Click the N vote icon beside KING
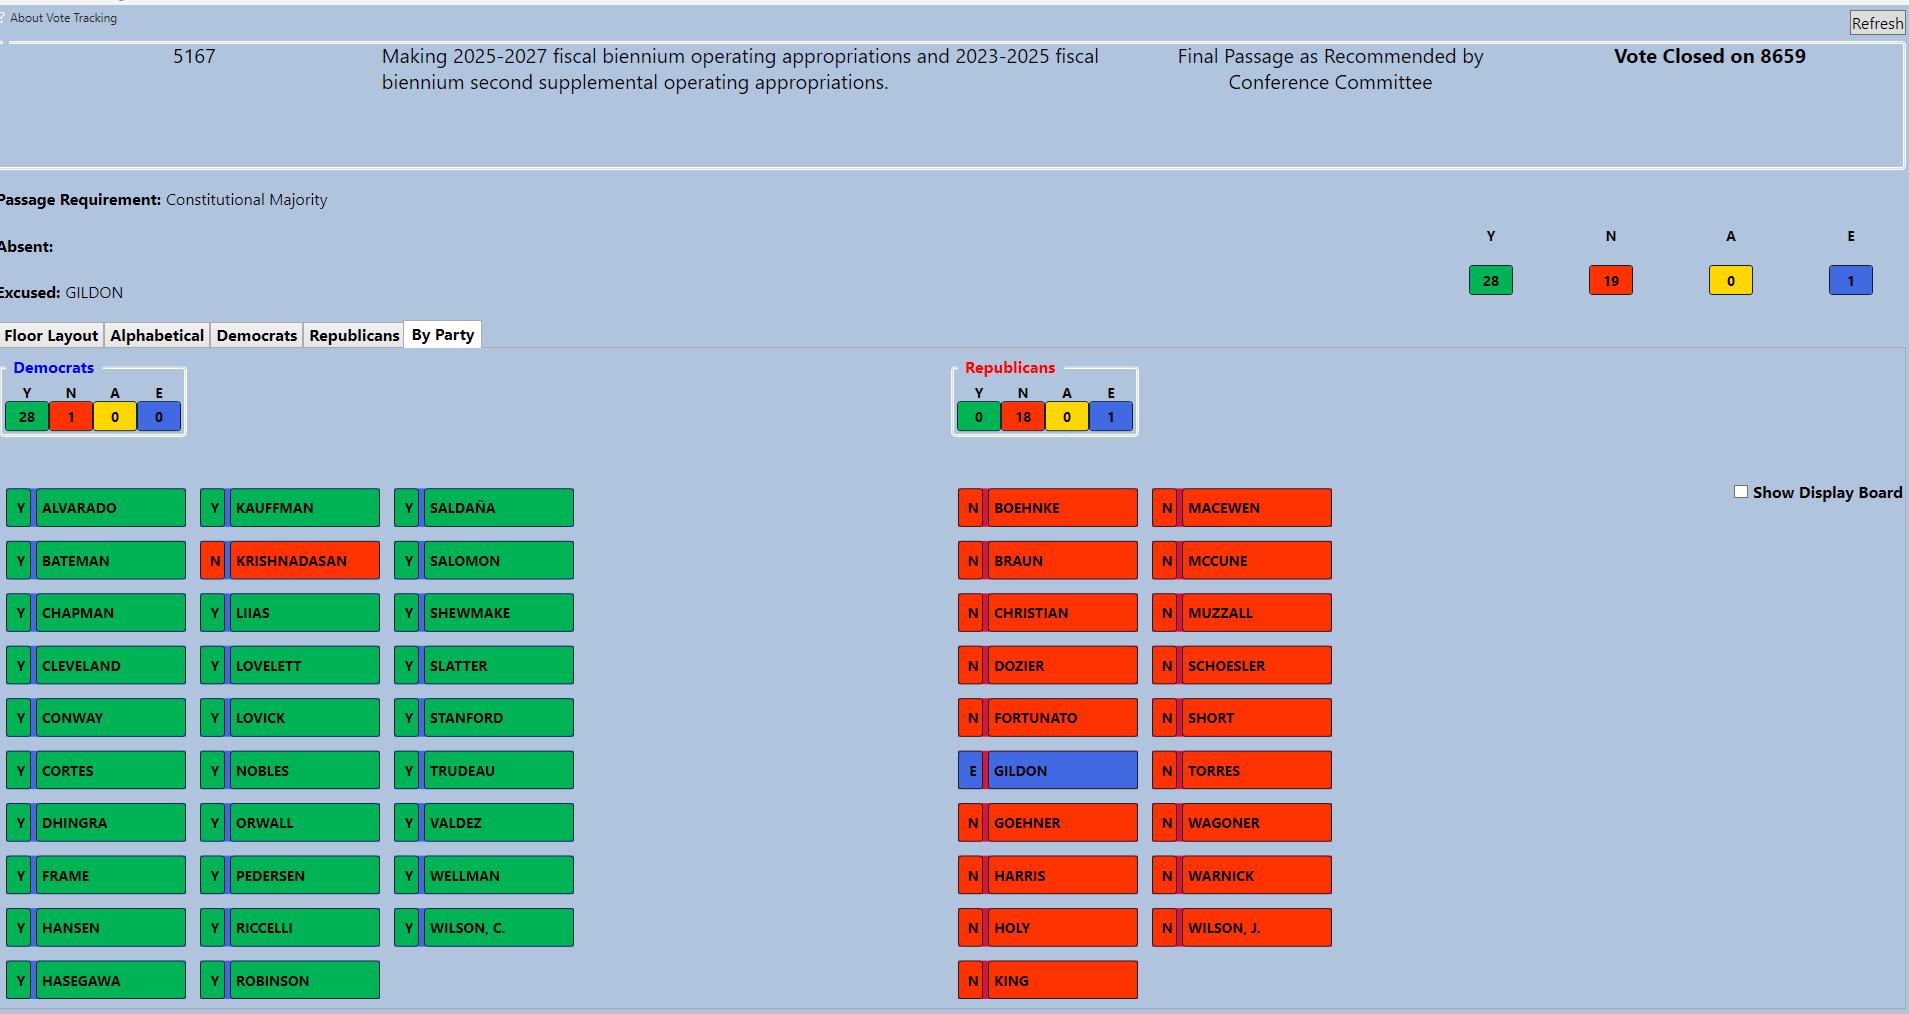The height and width of the screenshot is (1014, 1909). click(971, 981)
